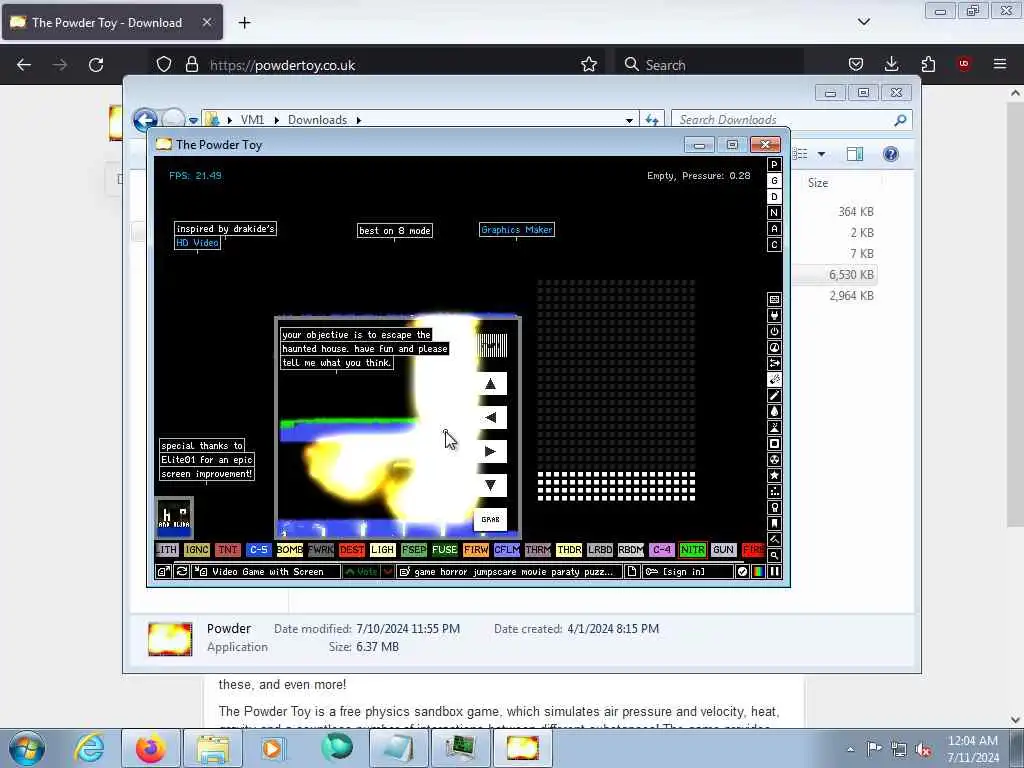Open the Liquids element menu

point(774,411)
